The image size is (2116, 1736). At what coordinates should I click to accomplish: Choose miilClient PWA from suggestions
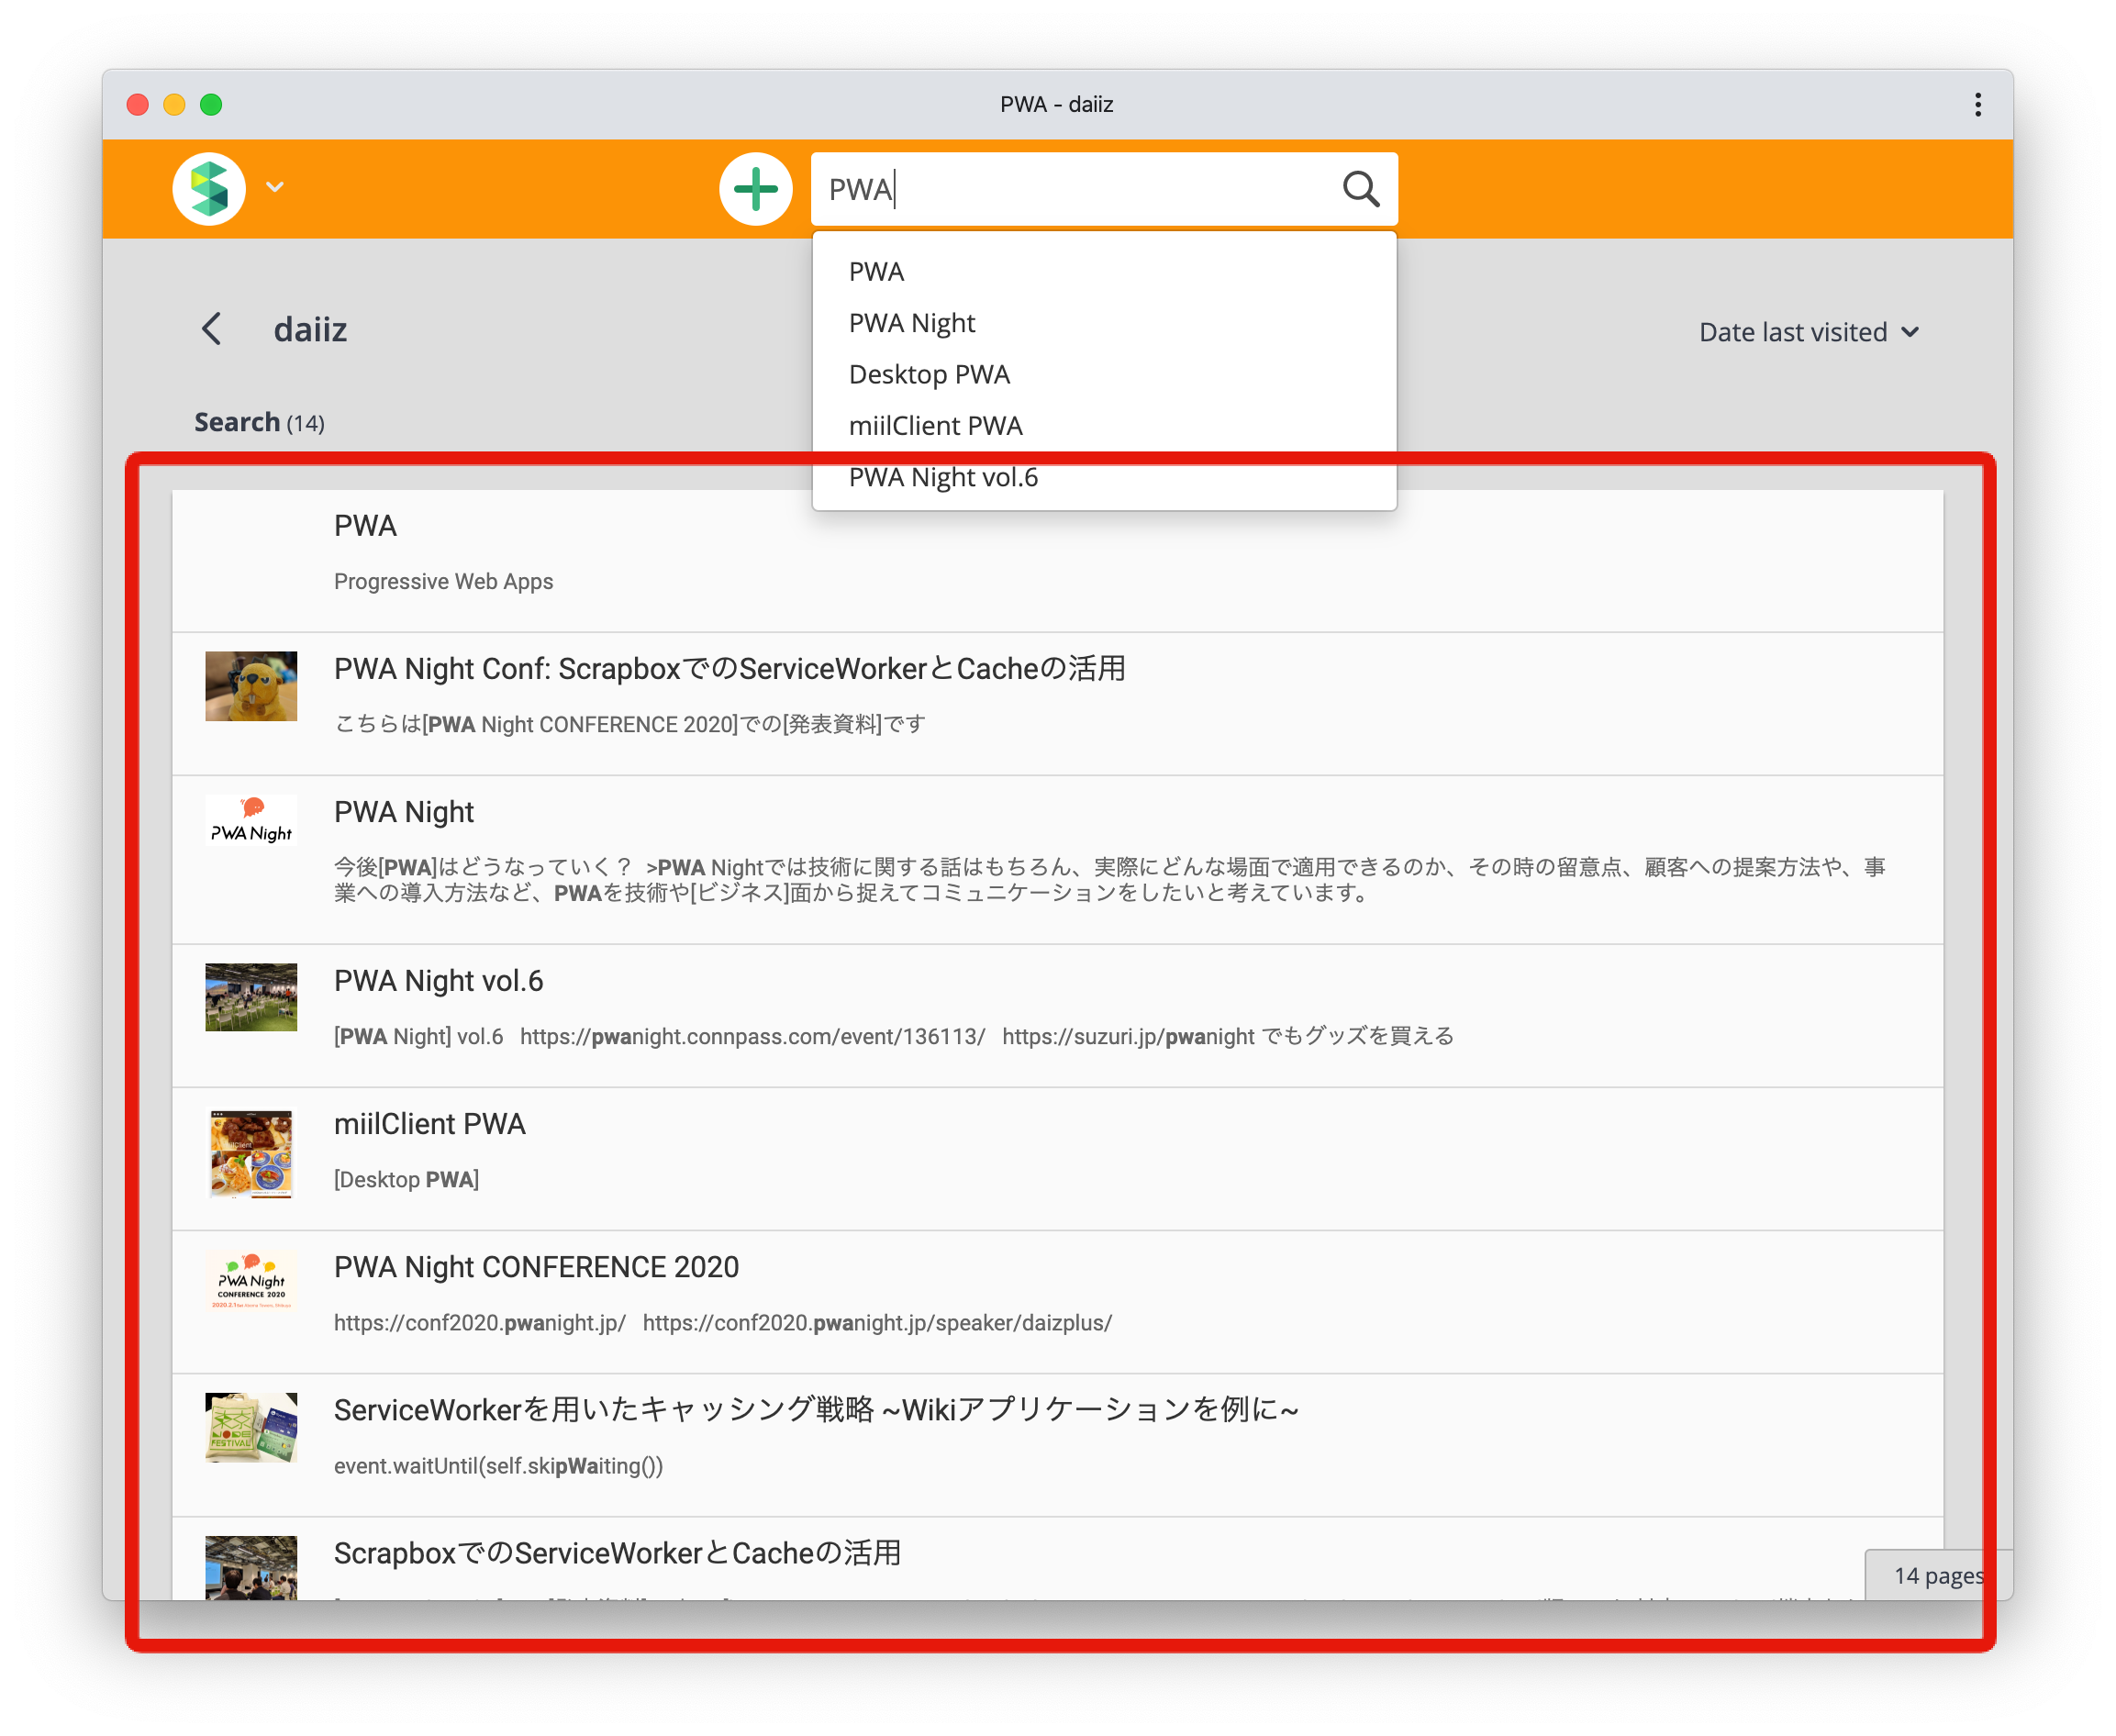(x=935, y=426)
